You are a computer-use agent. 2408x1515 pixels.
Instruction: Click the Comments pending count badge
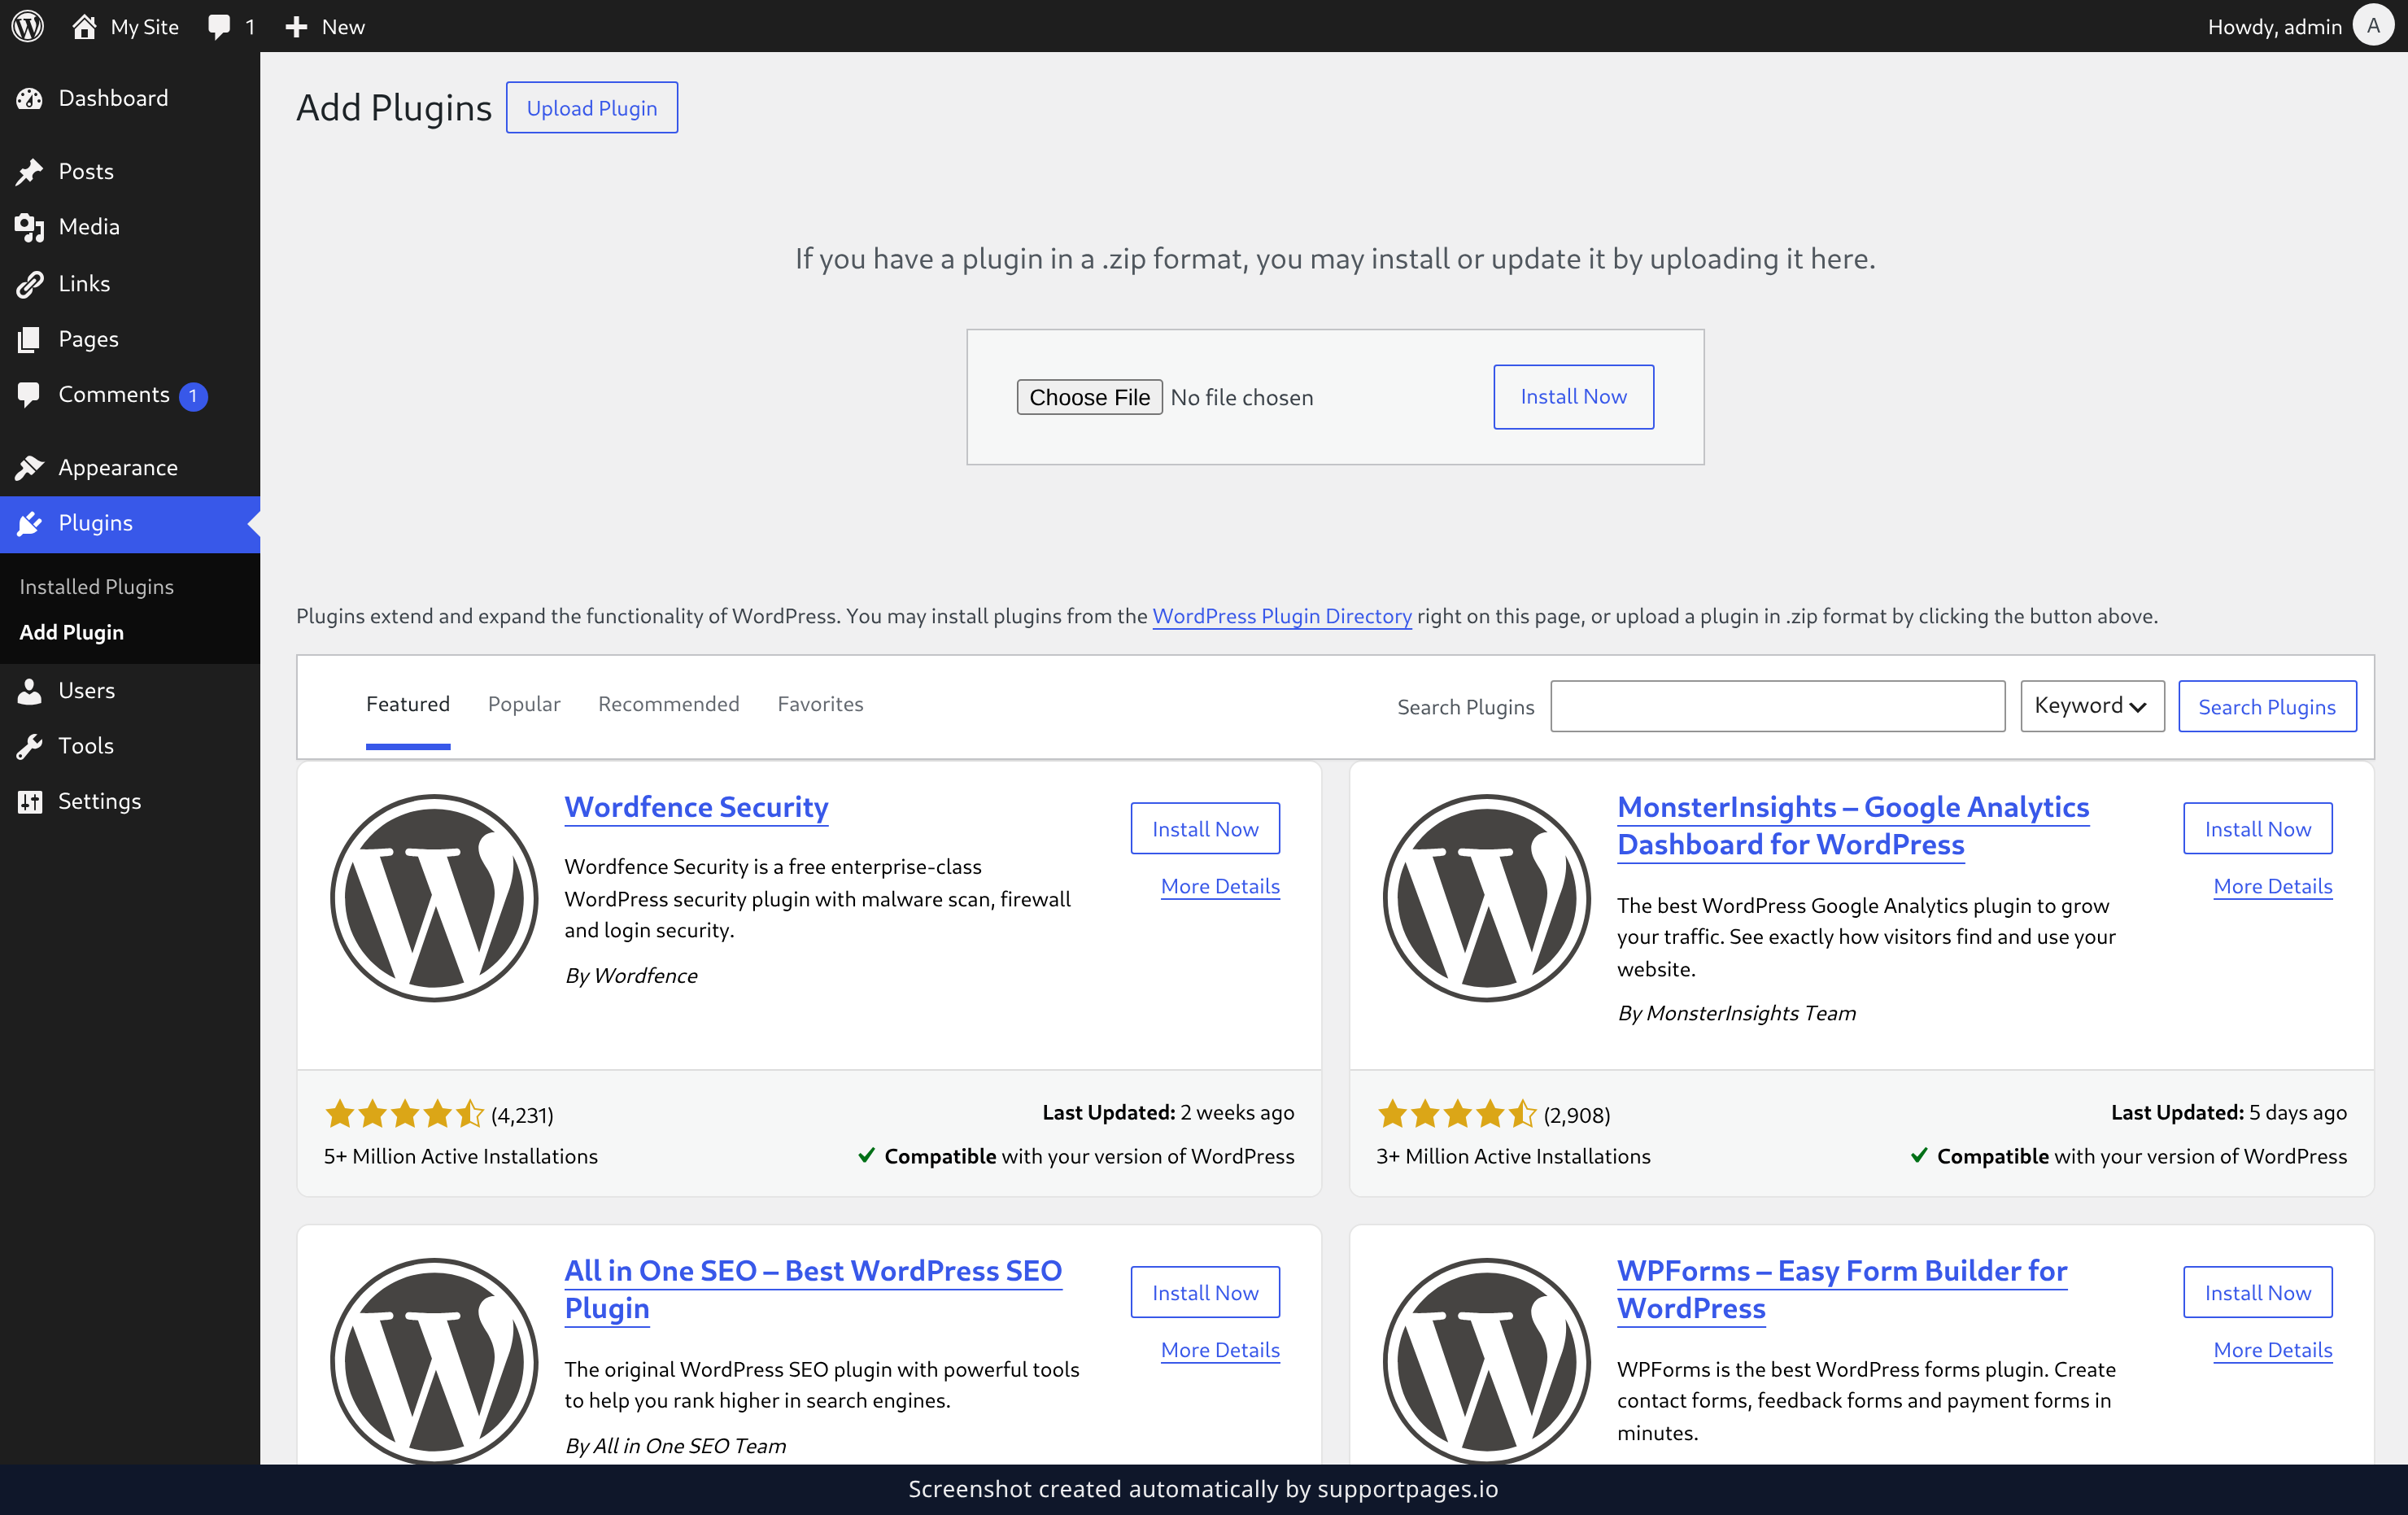pos(193,397)
